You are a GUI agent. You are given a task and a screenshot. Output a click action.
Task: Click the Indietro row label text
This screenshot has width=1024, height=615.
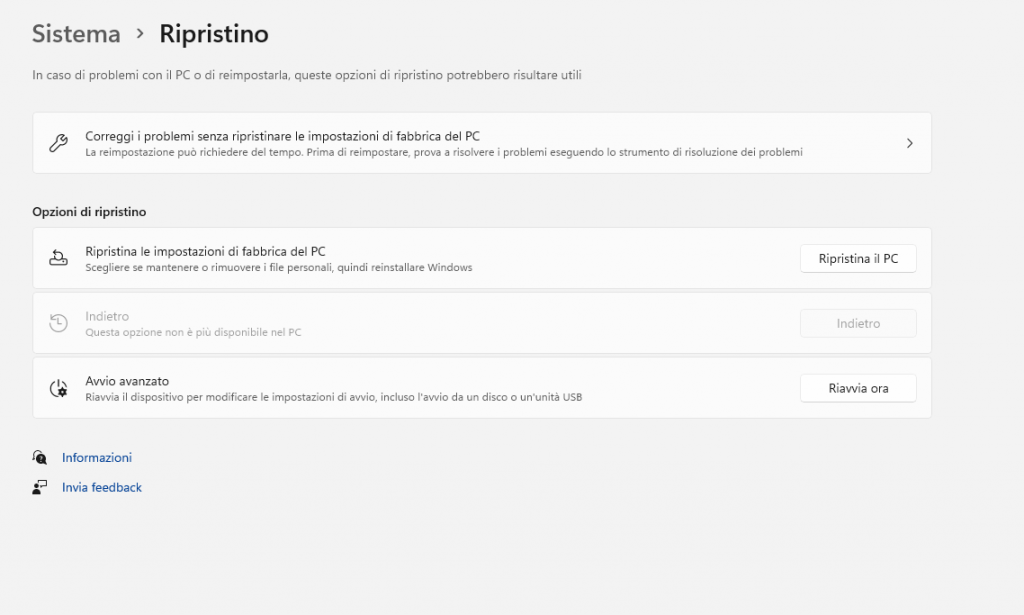click(x=107, y=316)
